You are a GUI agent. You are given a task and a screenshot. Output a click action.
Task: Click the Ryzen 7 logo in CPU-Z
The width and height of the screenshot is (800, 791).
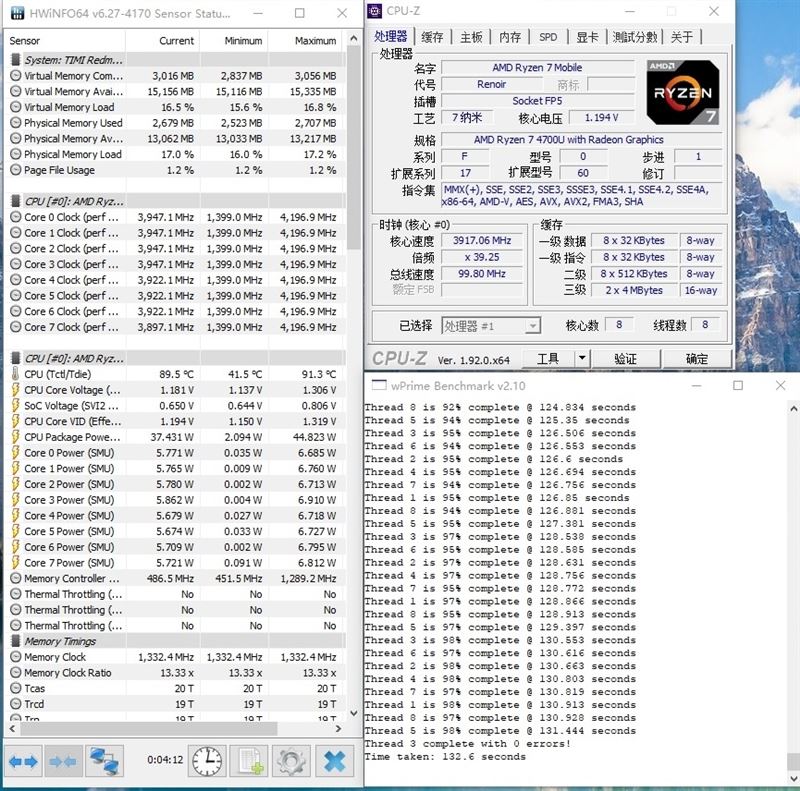point(683,93)
